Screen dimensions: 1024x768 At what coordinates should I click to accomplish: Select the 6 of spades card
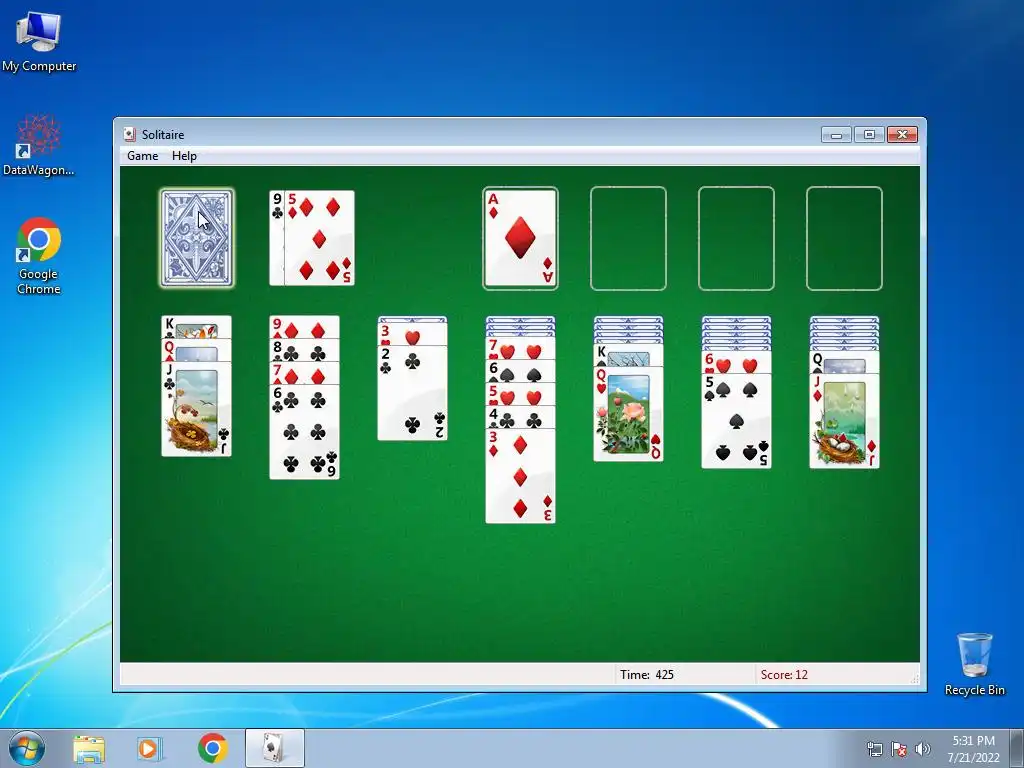(x=520, y=372)
